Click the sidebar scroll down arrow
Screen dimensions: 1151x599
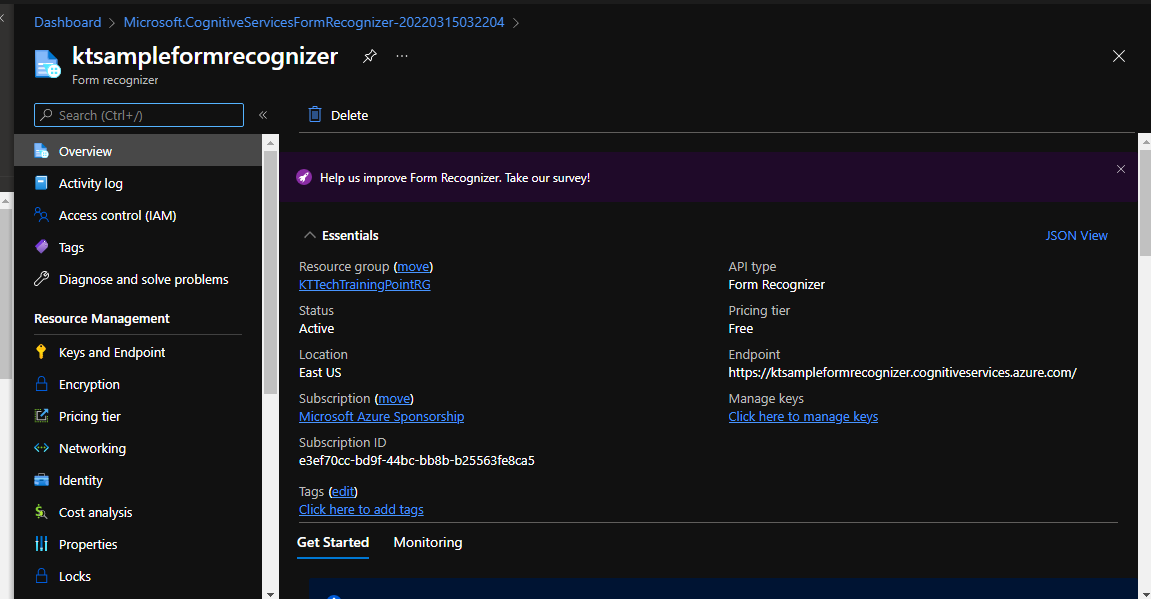pyautogui.click(x=270, y=592)
